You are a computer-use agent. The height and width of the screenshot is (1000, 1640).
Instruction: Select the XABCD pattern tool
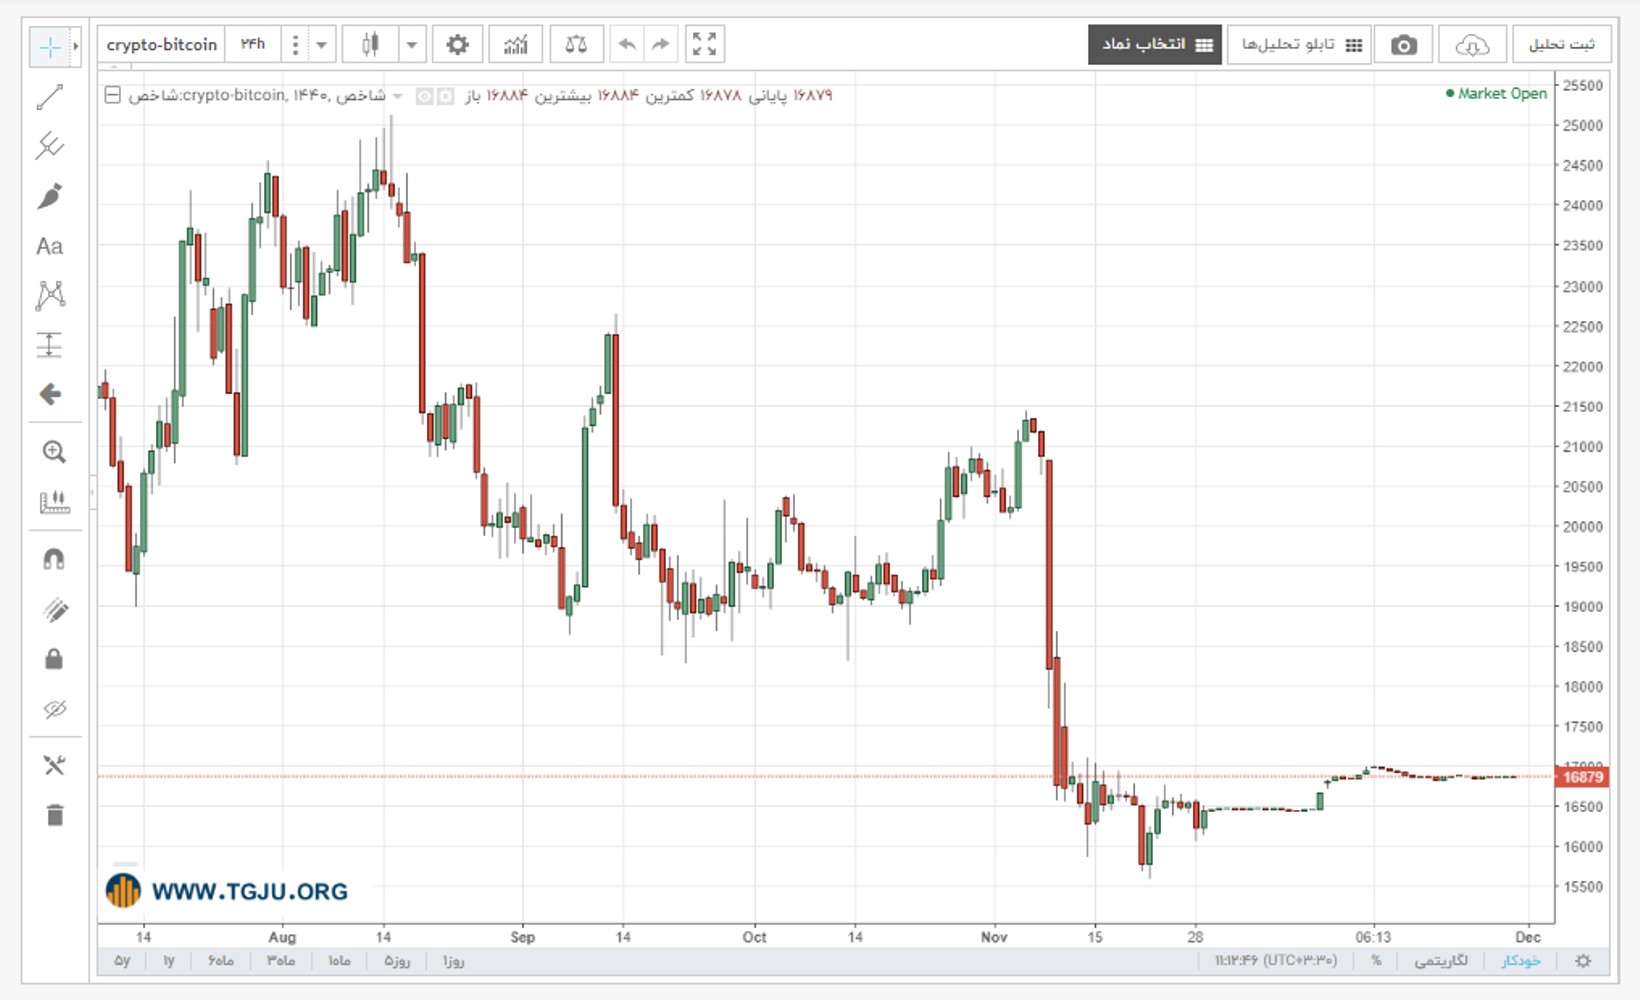(x=50, y=295)
